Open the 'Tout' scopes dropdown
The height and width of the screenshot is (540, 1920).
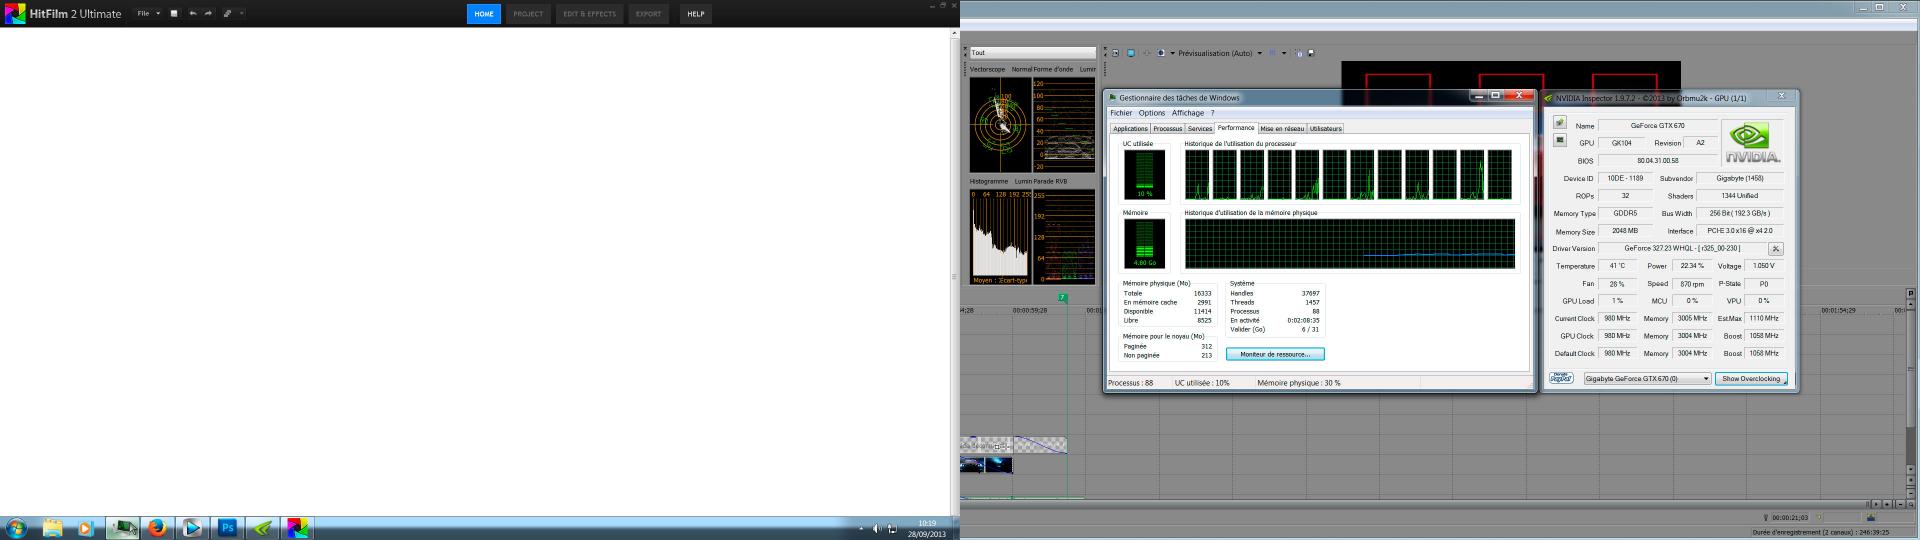click(1032, 53)
